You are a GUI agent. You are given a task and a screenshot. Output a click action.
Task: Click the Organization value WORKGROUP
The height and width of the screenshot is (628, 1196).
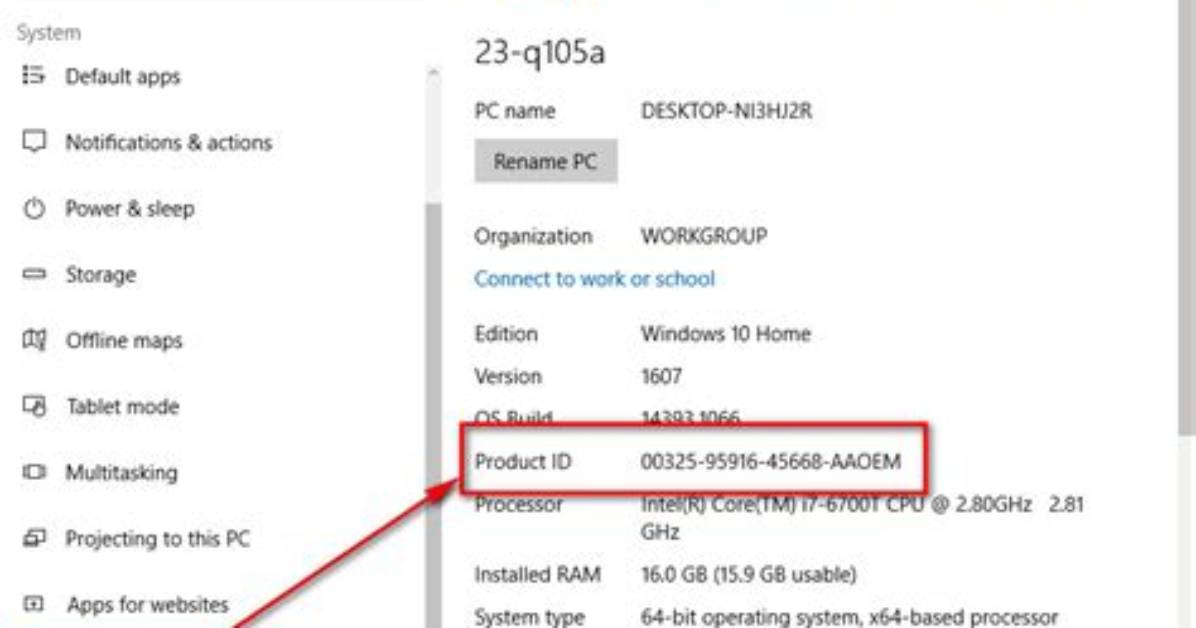click(x=703, y=237)
